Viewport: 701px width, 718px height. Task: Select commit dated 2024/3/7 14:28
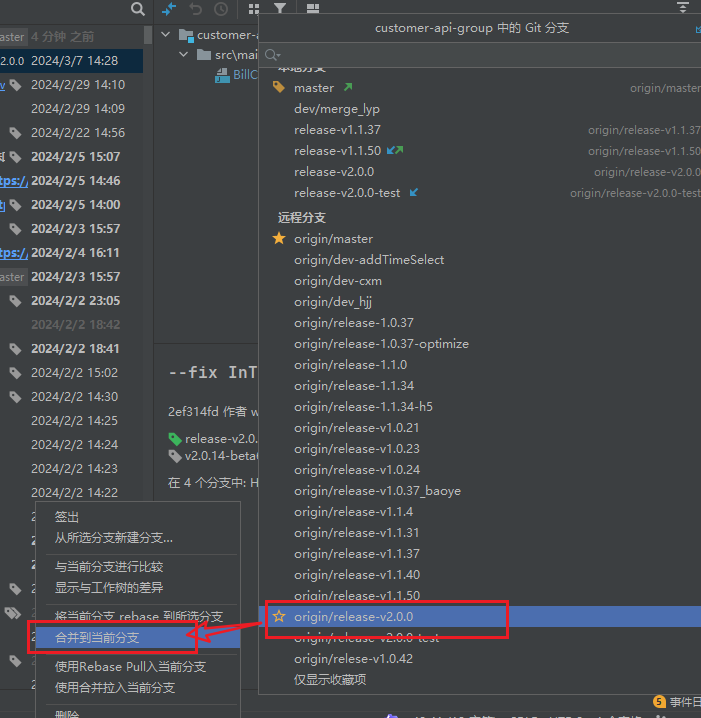74,61
